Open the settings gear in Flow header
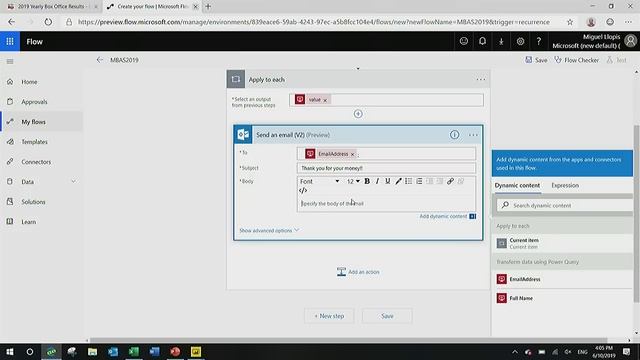640x360 pixels. point(520,41)
